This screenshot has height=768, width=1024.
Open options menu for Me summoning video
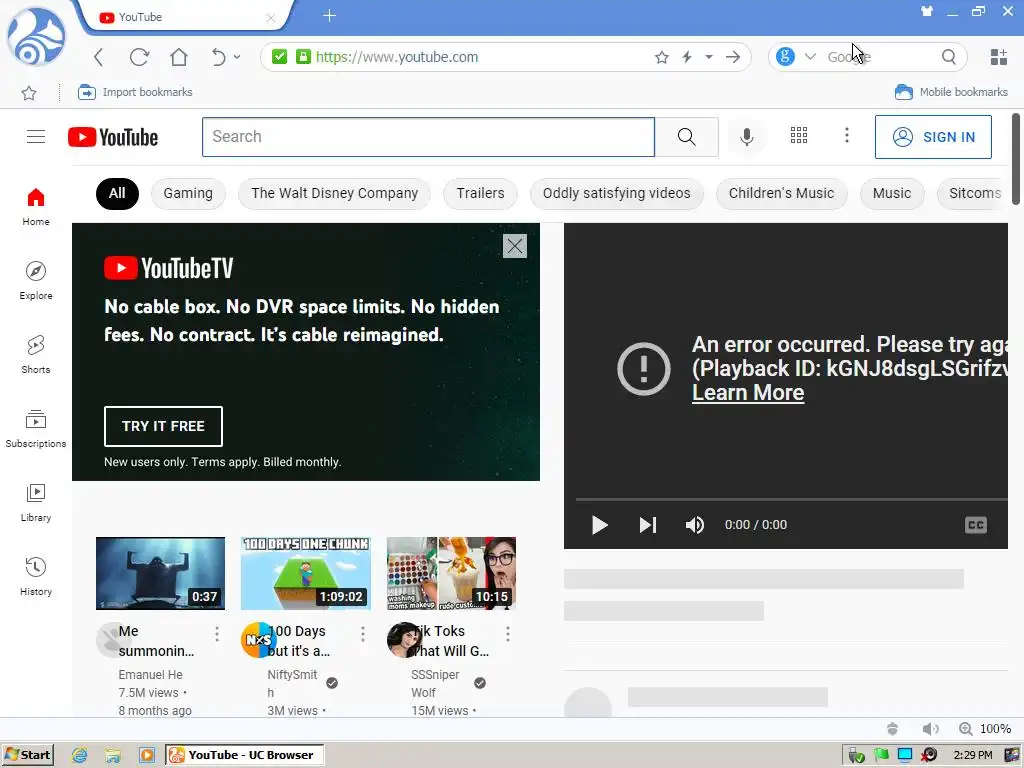pyautogui.click(x=217, y=633)
